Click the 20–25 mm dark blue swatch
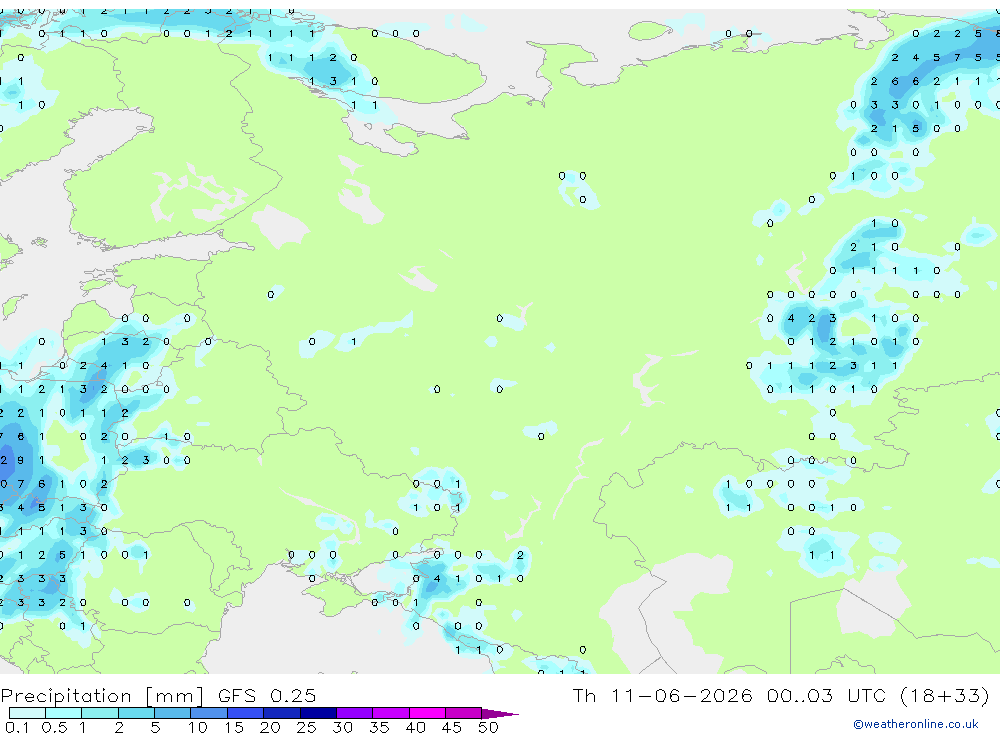This screenshot has width=1000, height=733. [282, 713]
